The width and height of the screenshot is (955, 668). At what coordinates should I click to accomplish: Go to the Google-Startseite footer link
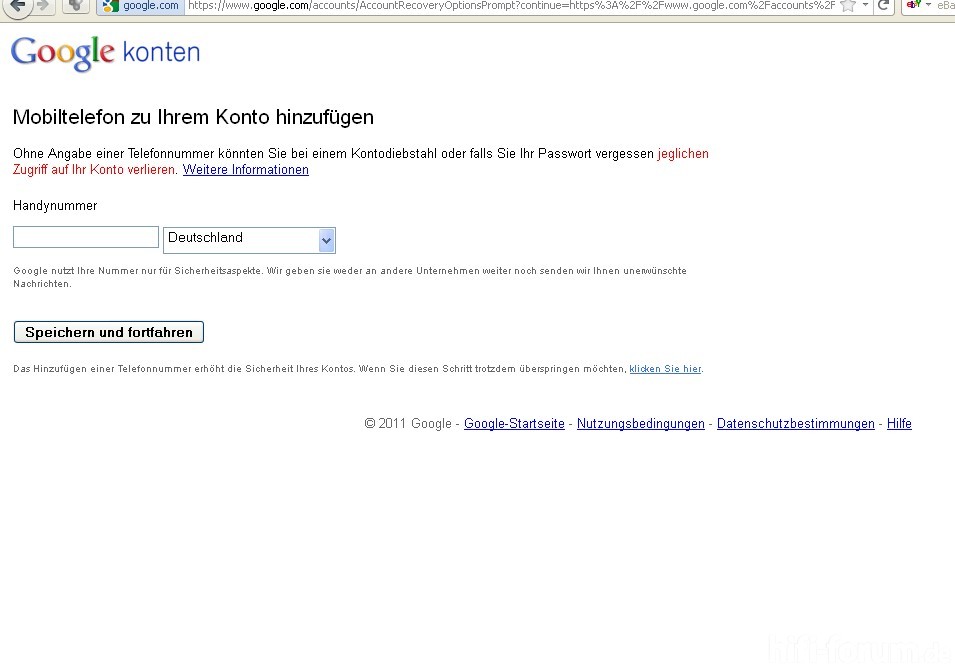pos(514,424)
